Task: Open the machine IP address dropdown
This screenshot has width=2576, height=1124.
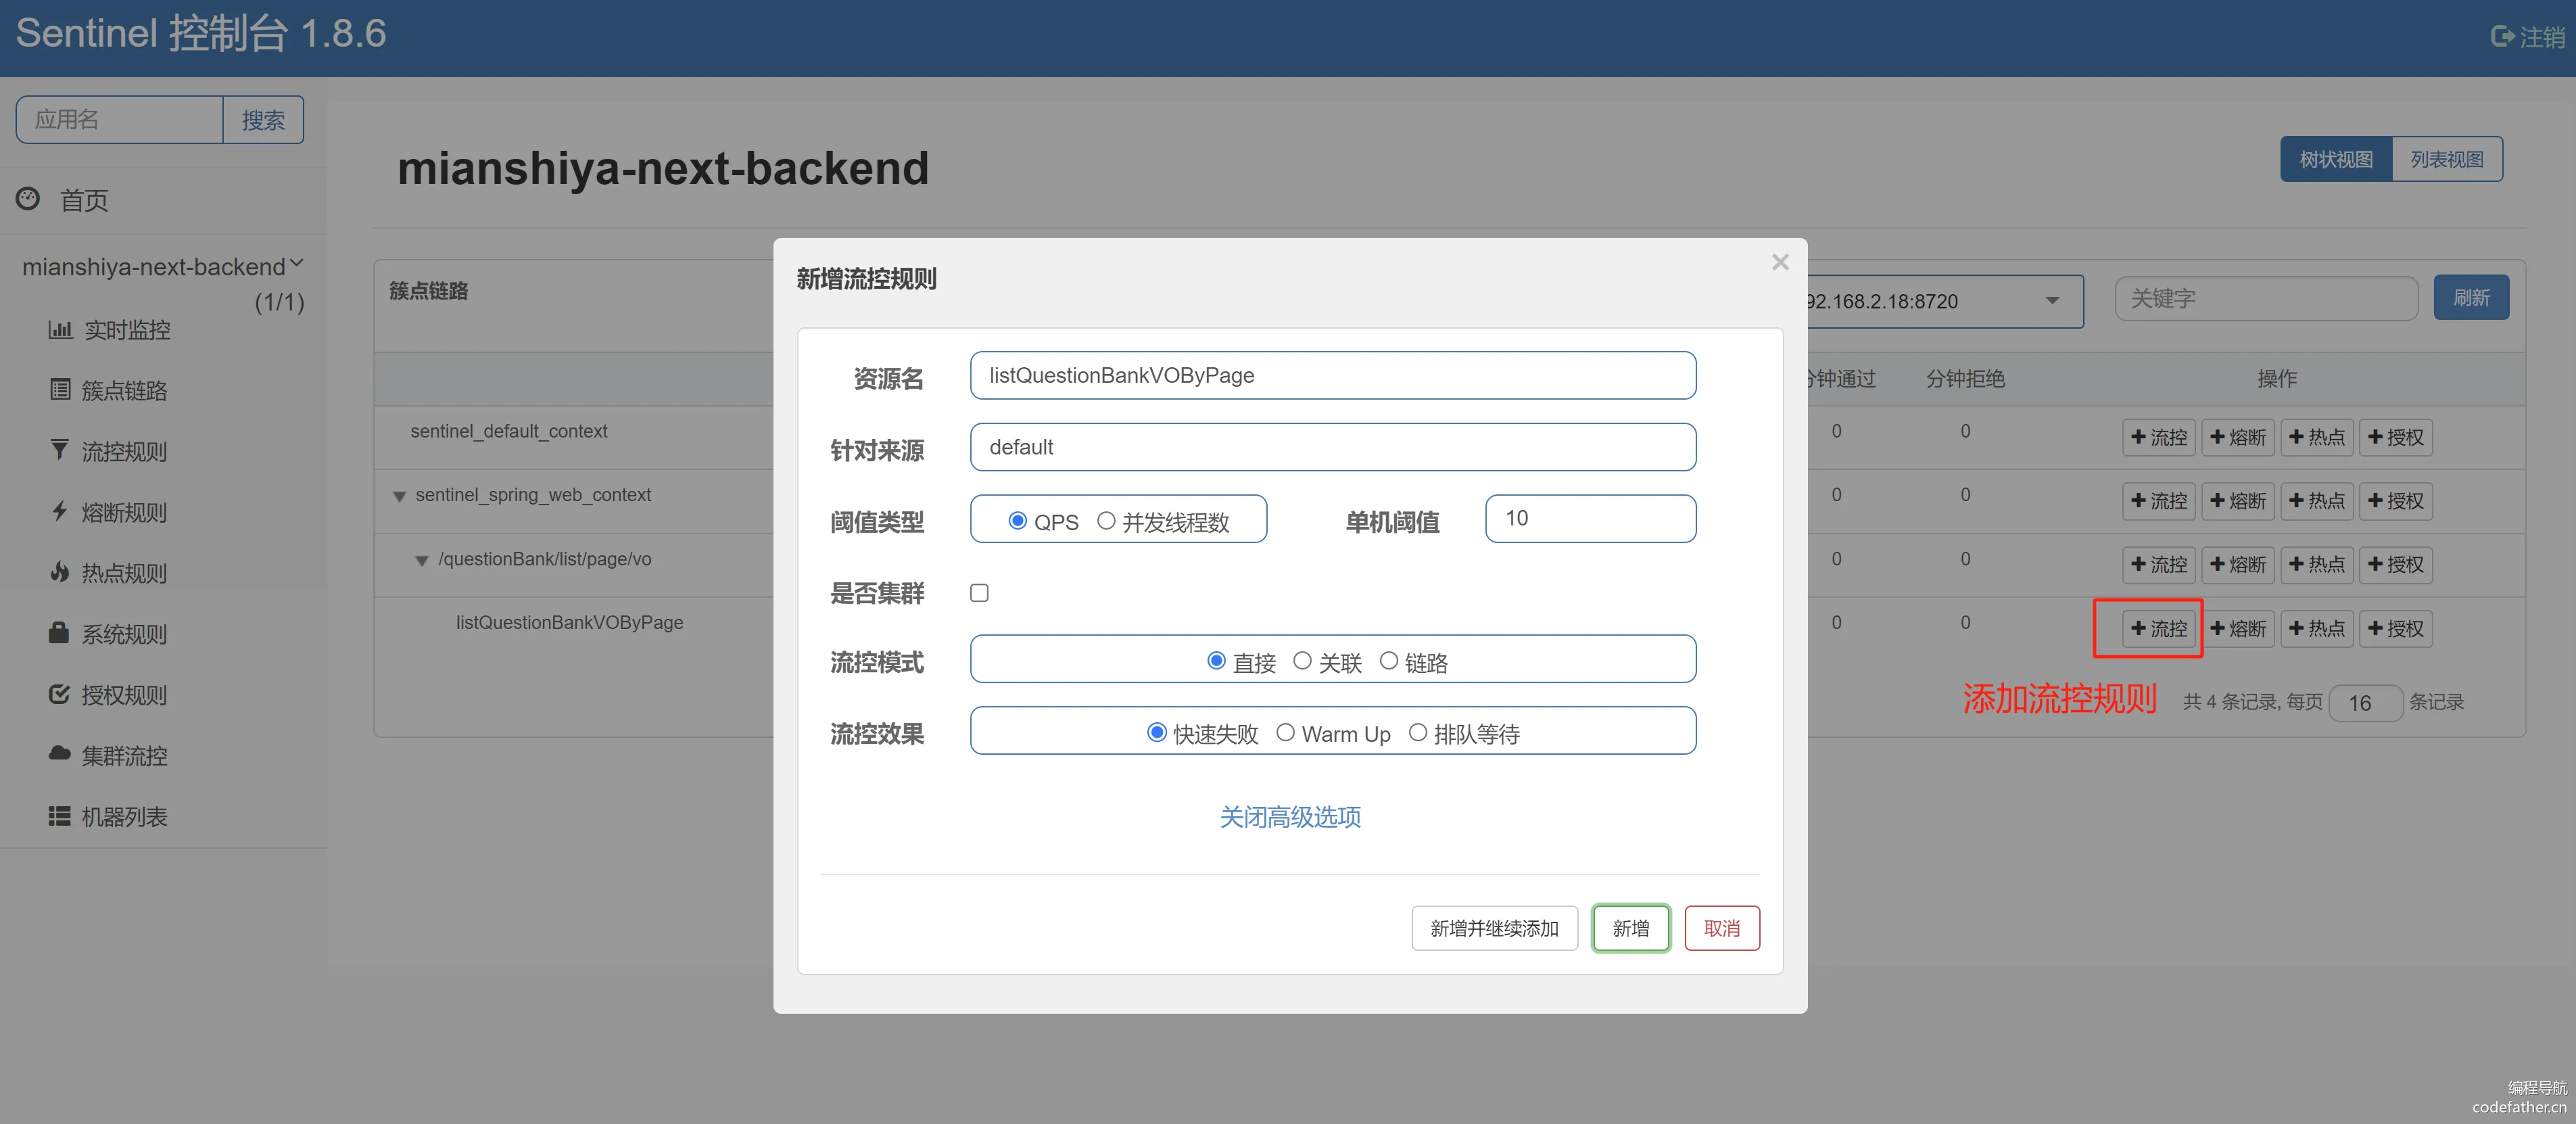Action: tap(2052, 301)
